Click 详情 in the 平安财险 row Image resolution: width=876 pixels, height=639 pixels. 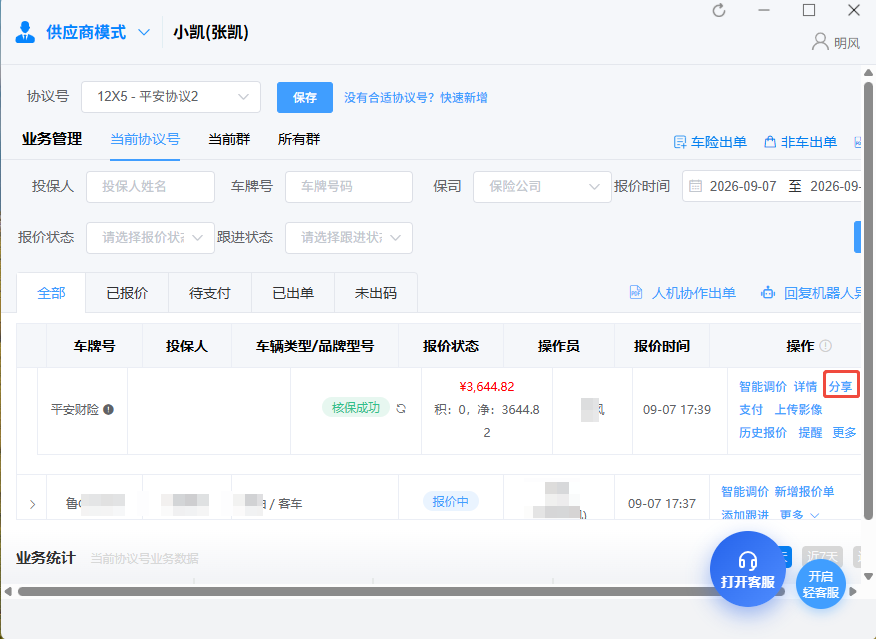pos(805,387)
